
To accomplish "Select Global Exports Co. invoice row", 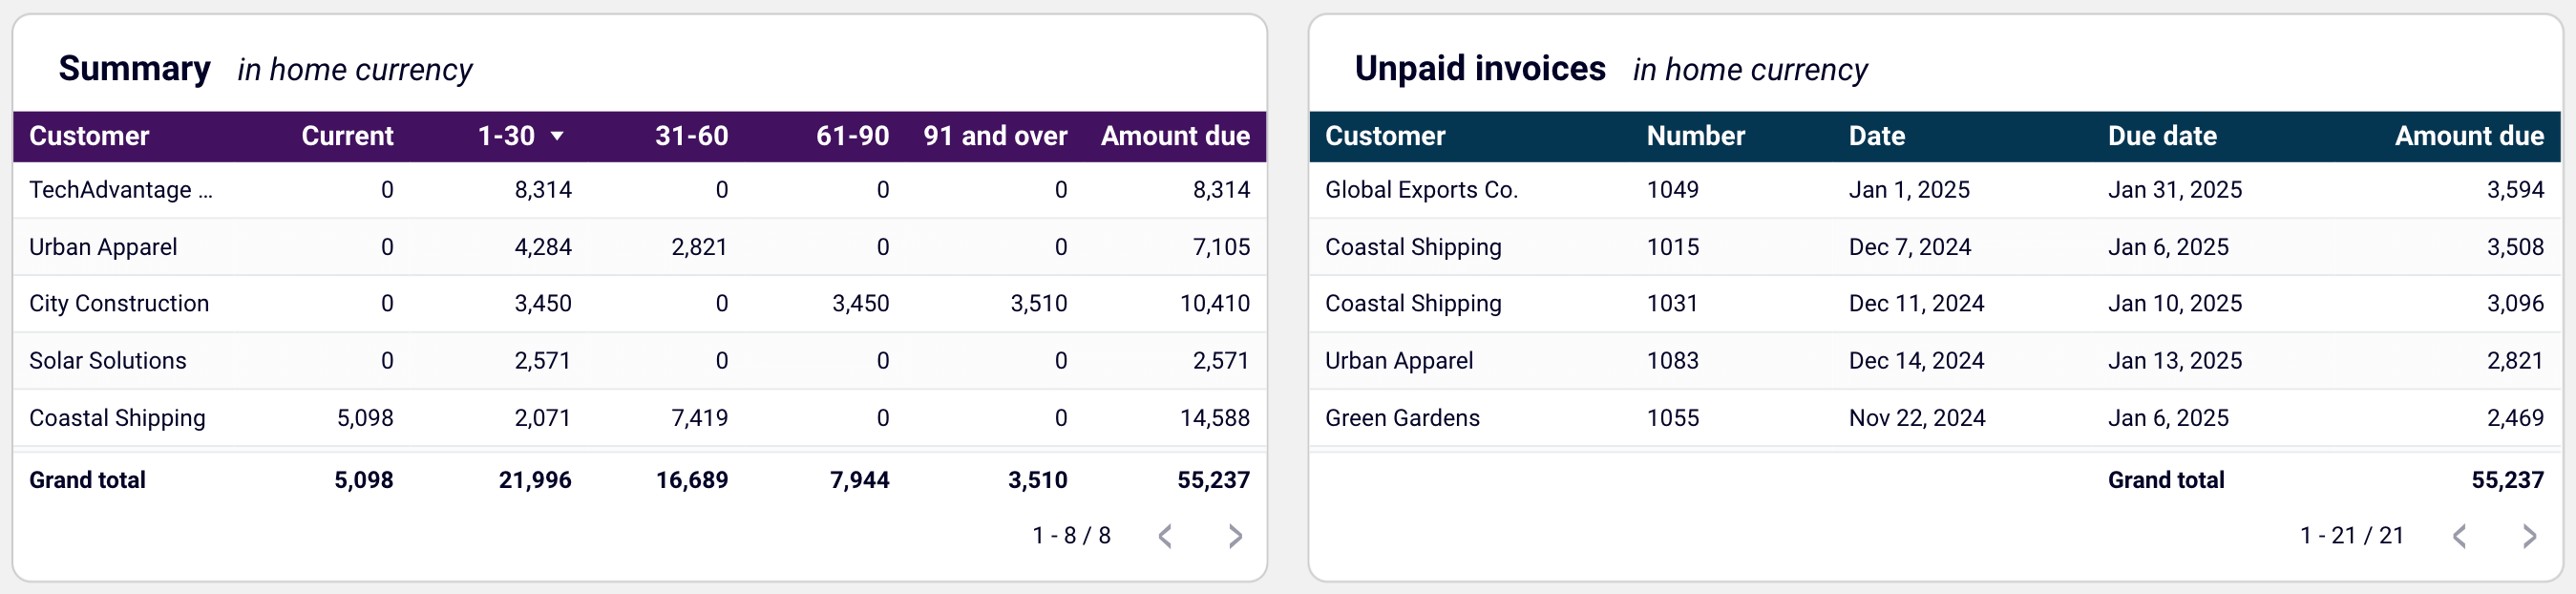I will tap(1934, 190).
